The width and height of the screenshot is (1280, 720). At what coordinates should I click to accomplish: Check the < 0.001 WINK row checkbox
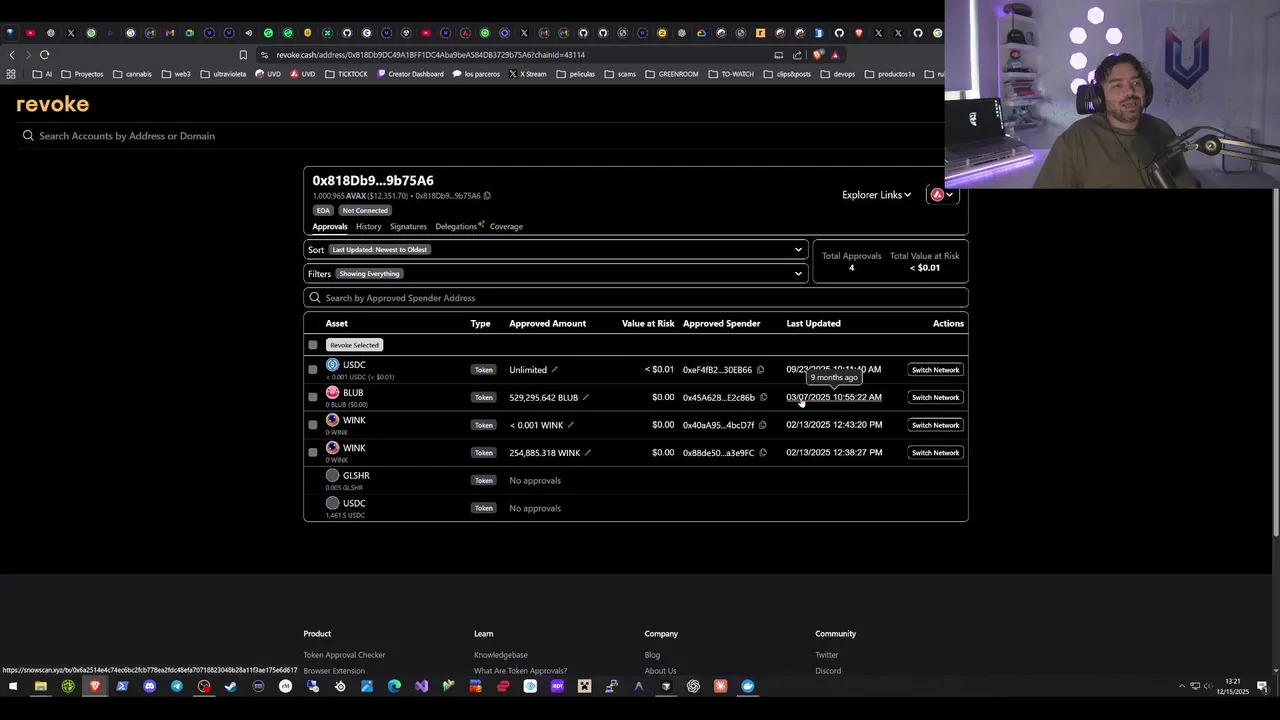click(313, 425)
